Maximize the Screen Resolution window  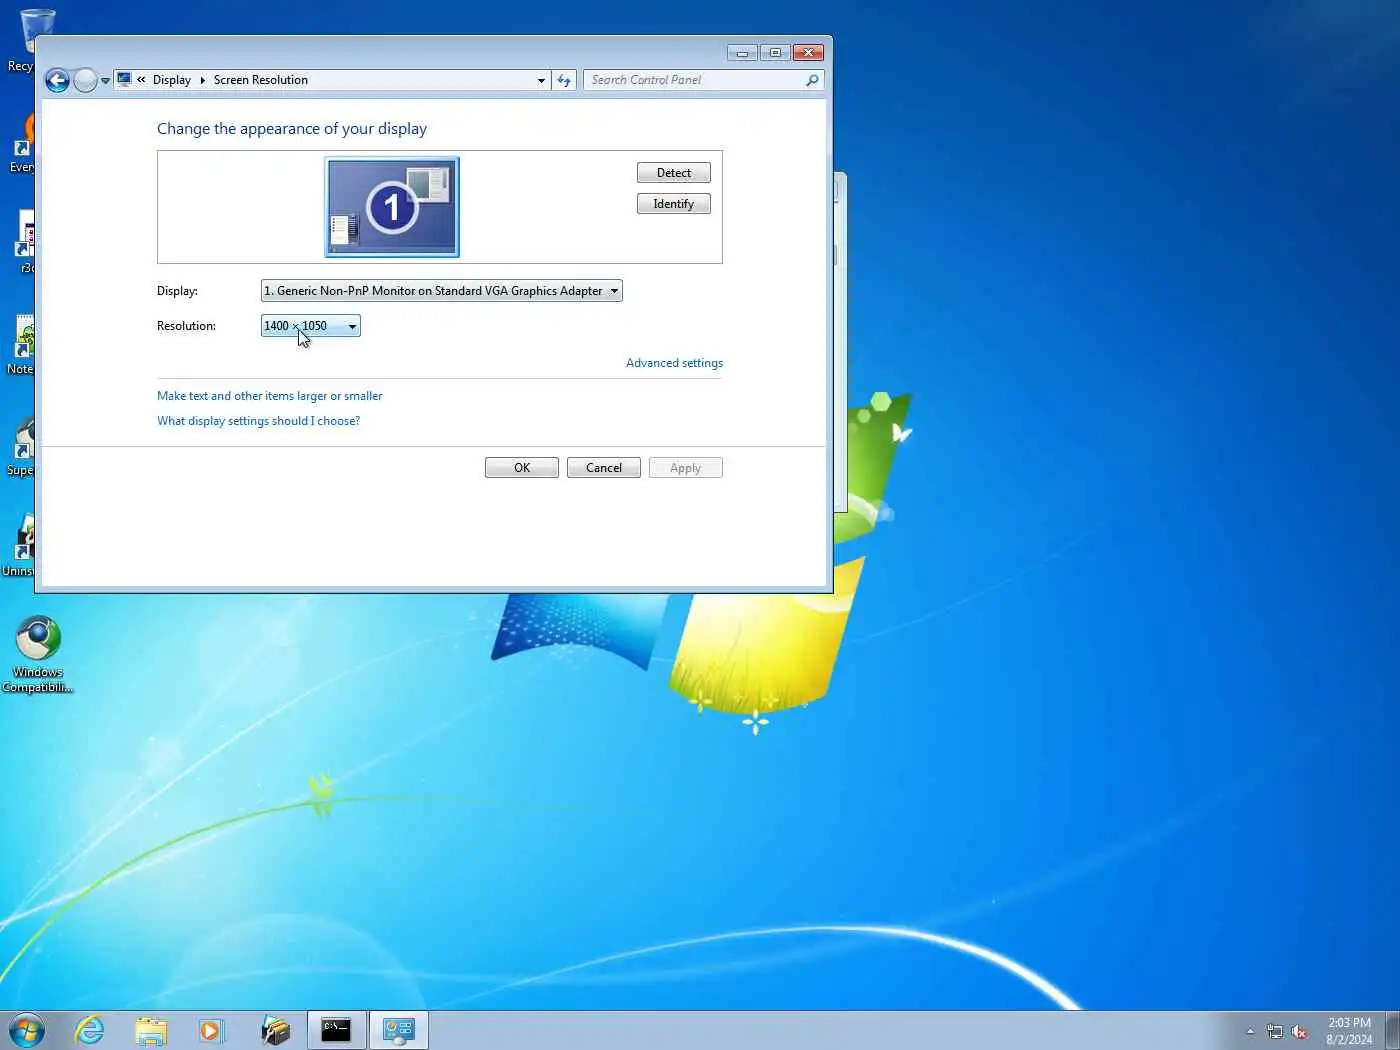(775, 52)
